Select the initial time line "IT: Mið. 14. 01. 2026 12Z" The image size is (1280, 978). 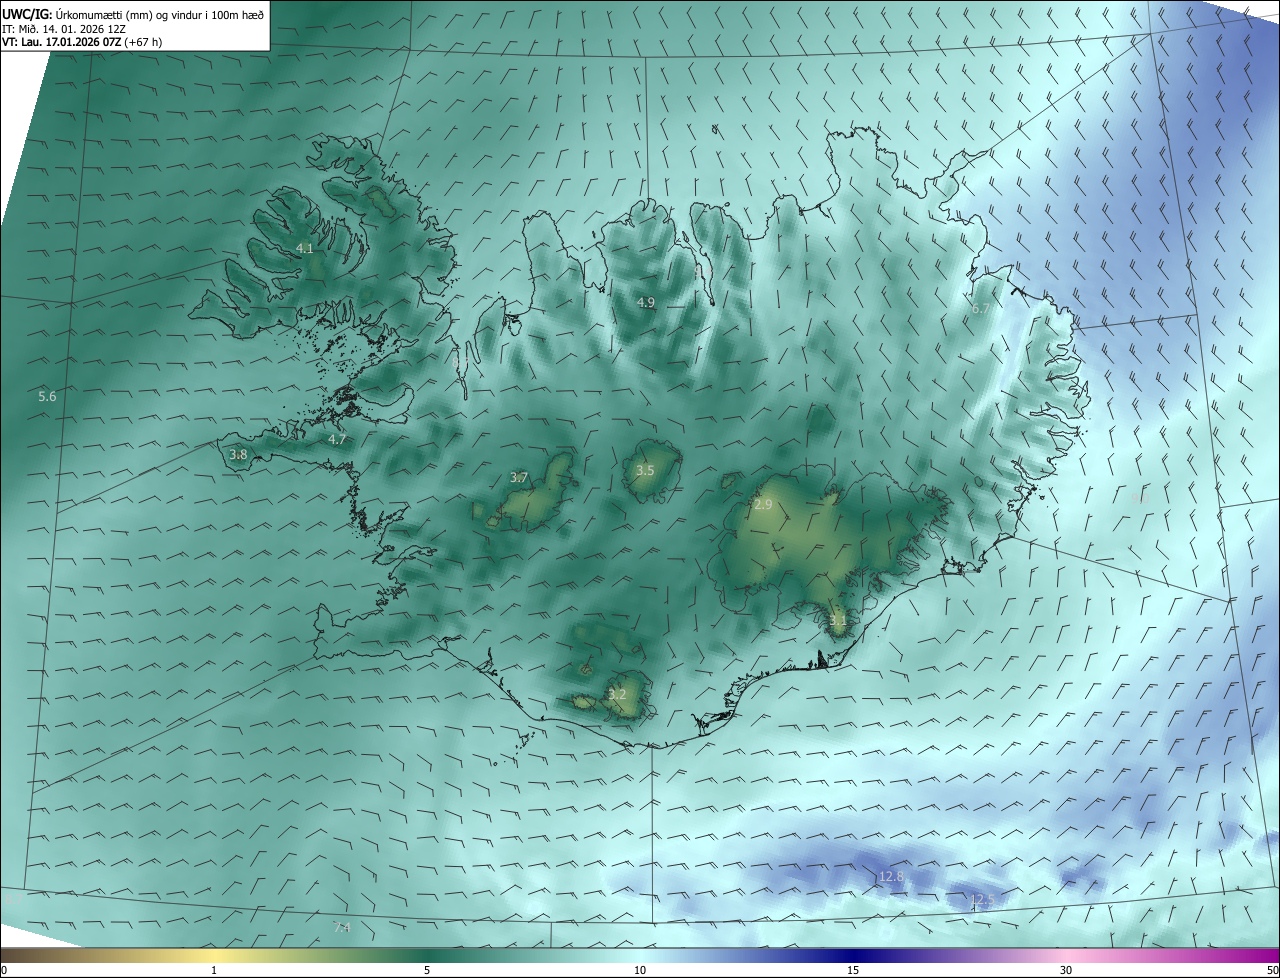pos(63,29)
